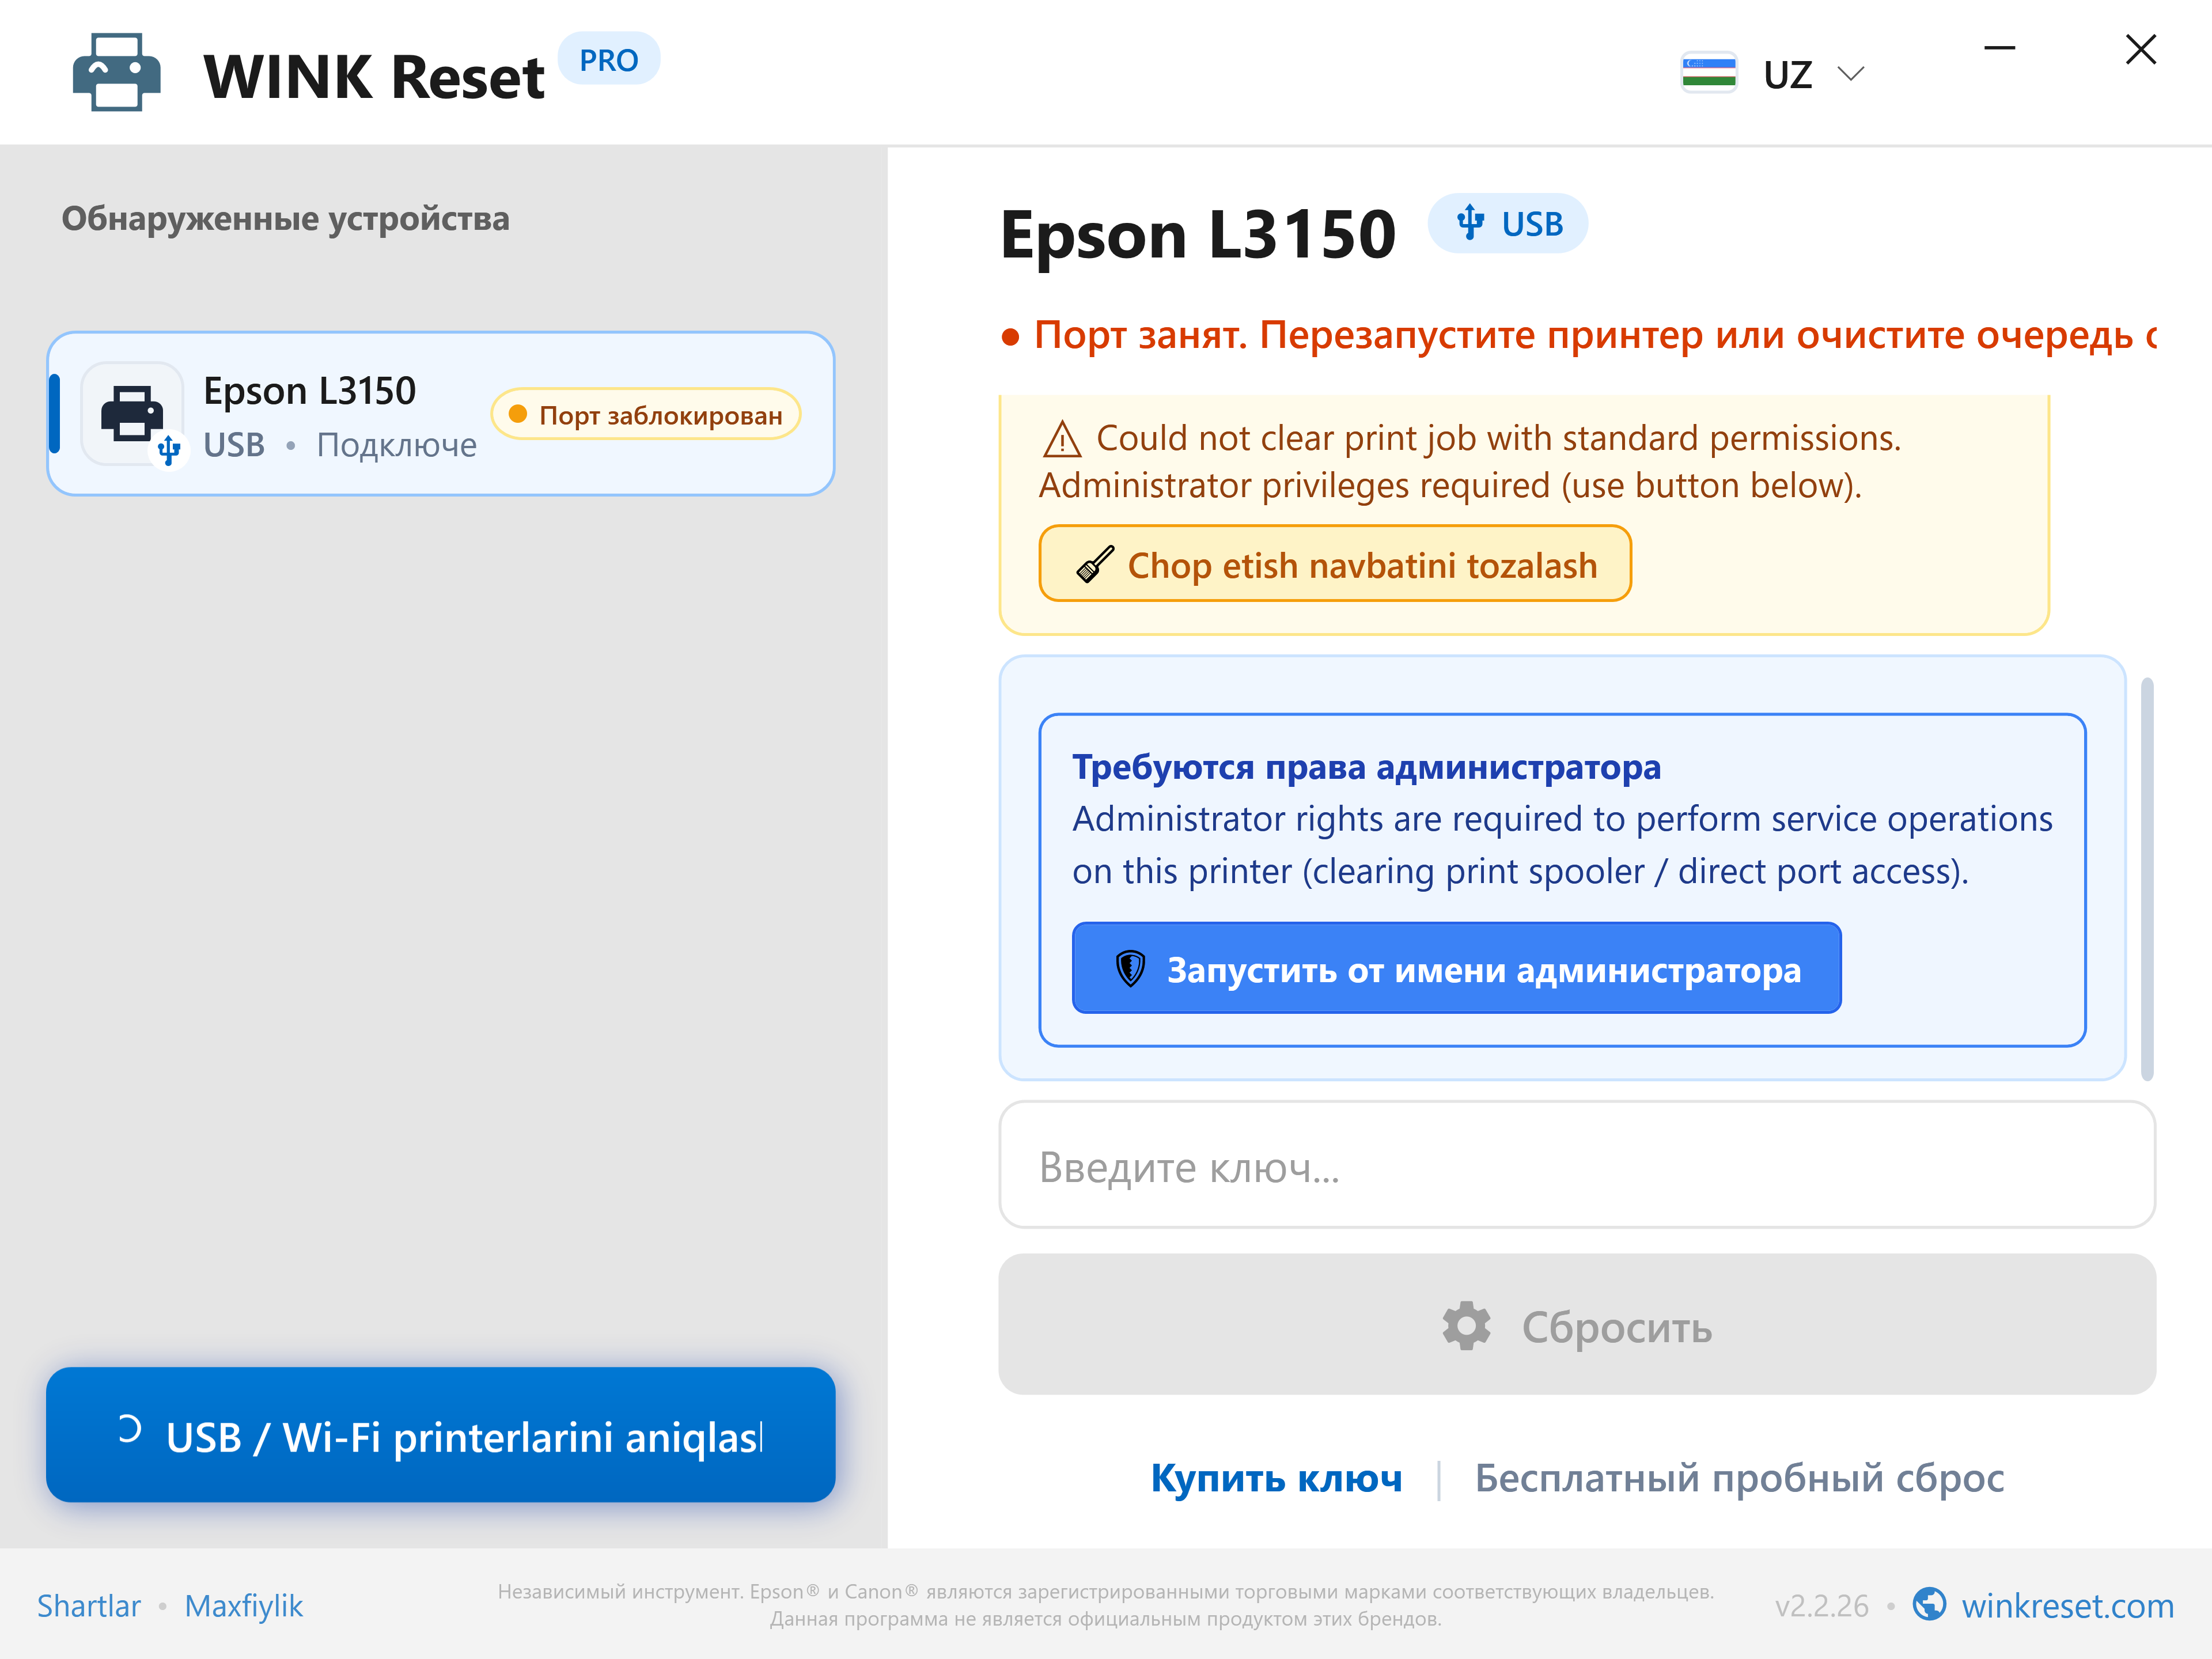The image size is (2212, 1659).
Task: Select the Epson L3150 device card
Action: click(441, 414)
